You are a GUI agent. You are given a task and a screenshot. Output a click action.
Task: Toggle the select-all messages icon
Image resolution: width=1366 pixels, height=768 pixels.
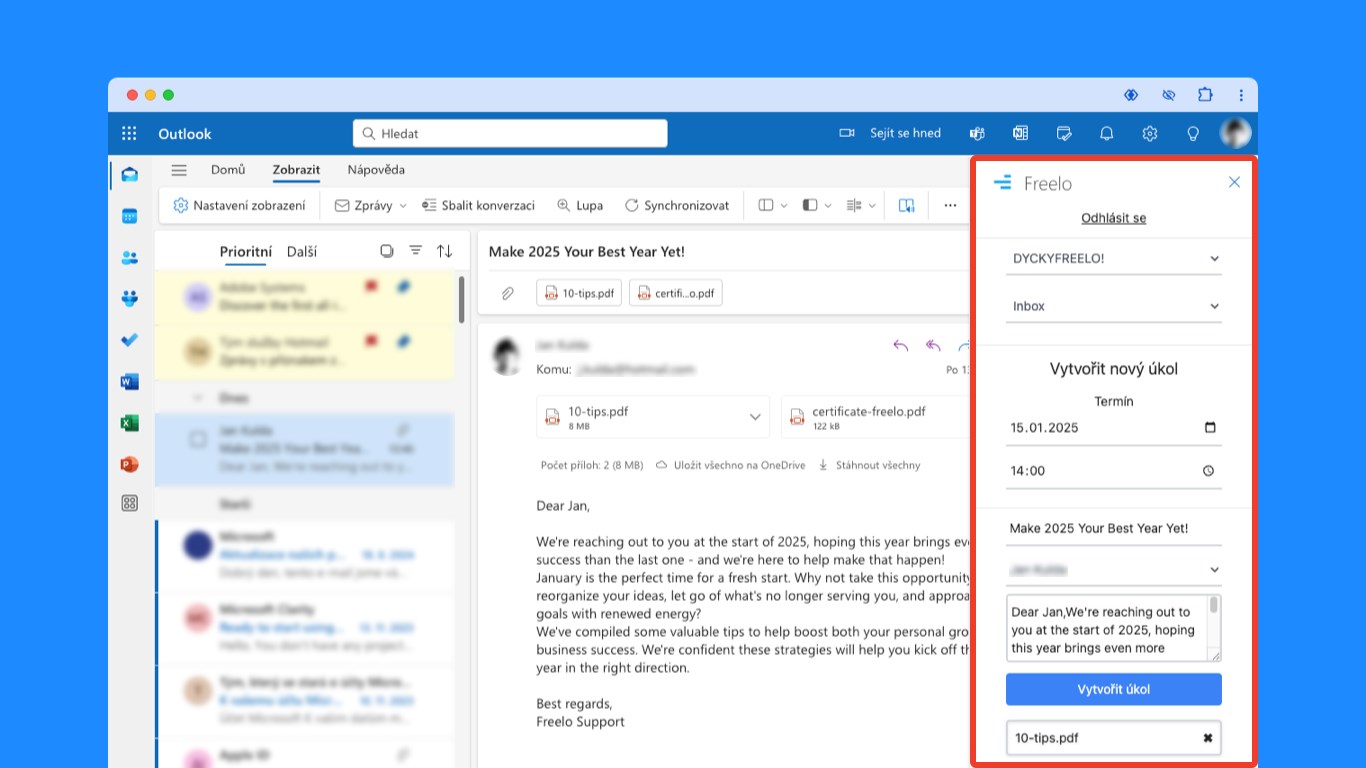[387, 251]
